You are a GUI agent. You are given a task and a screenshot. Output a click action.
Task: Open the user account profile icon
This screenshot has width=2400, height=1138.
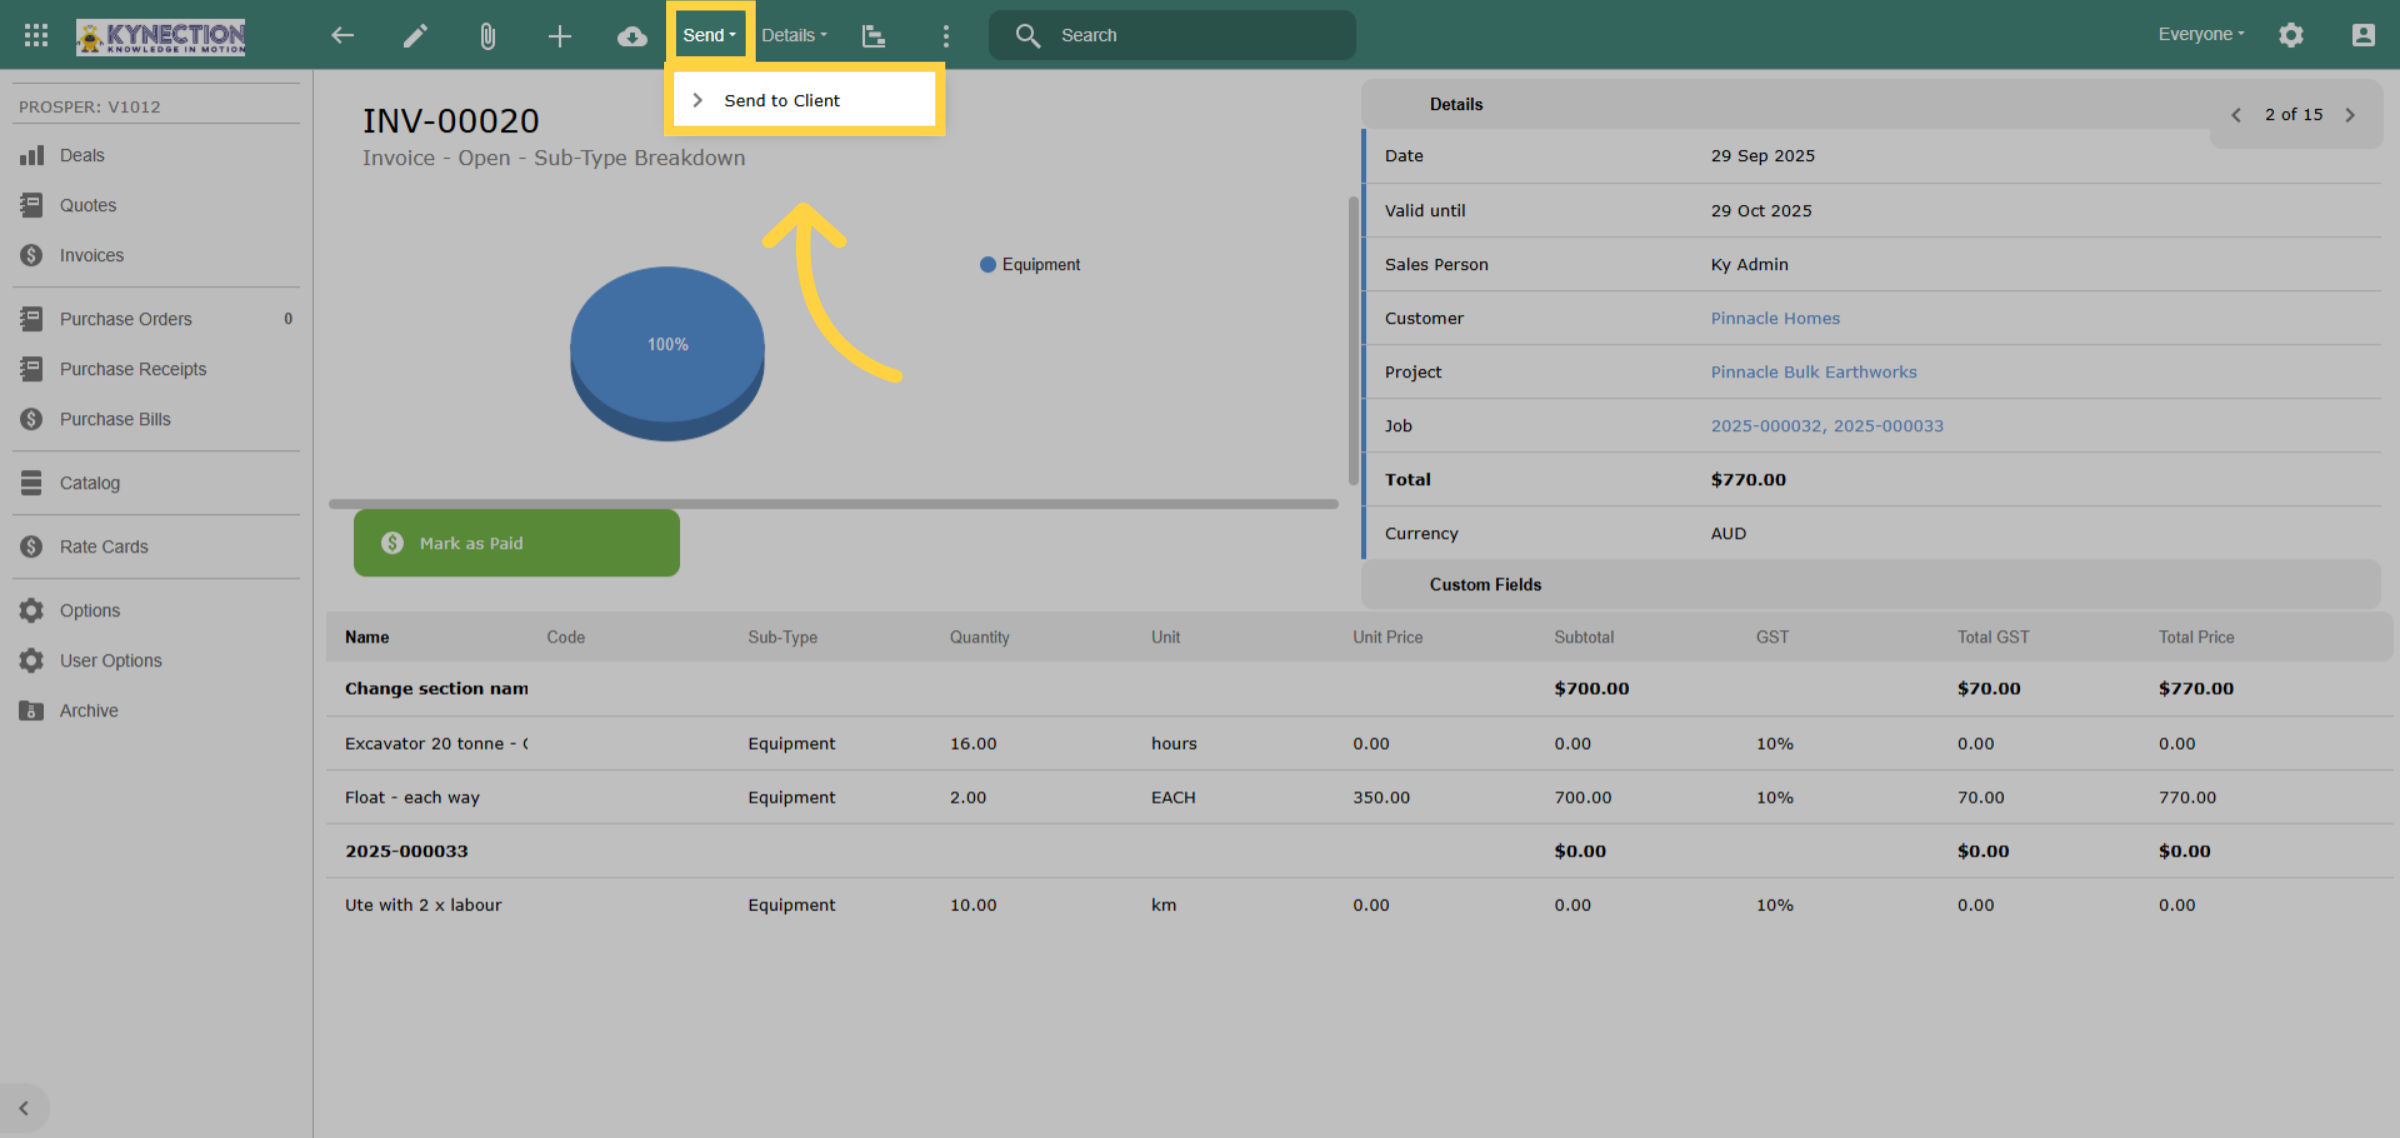pos(2363,35)
